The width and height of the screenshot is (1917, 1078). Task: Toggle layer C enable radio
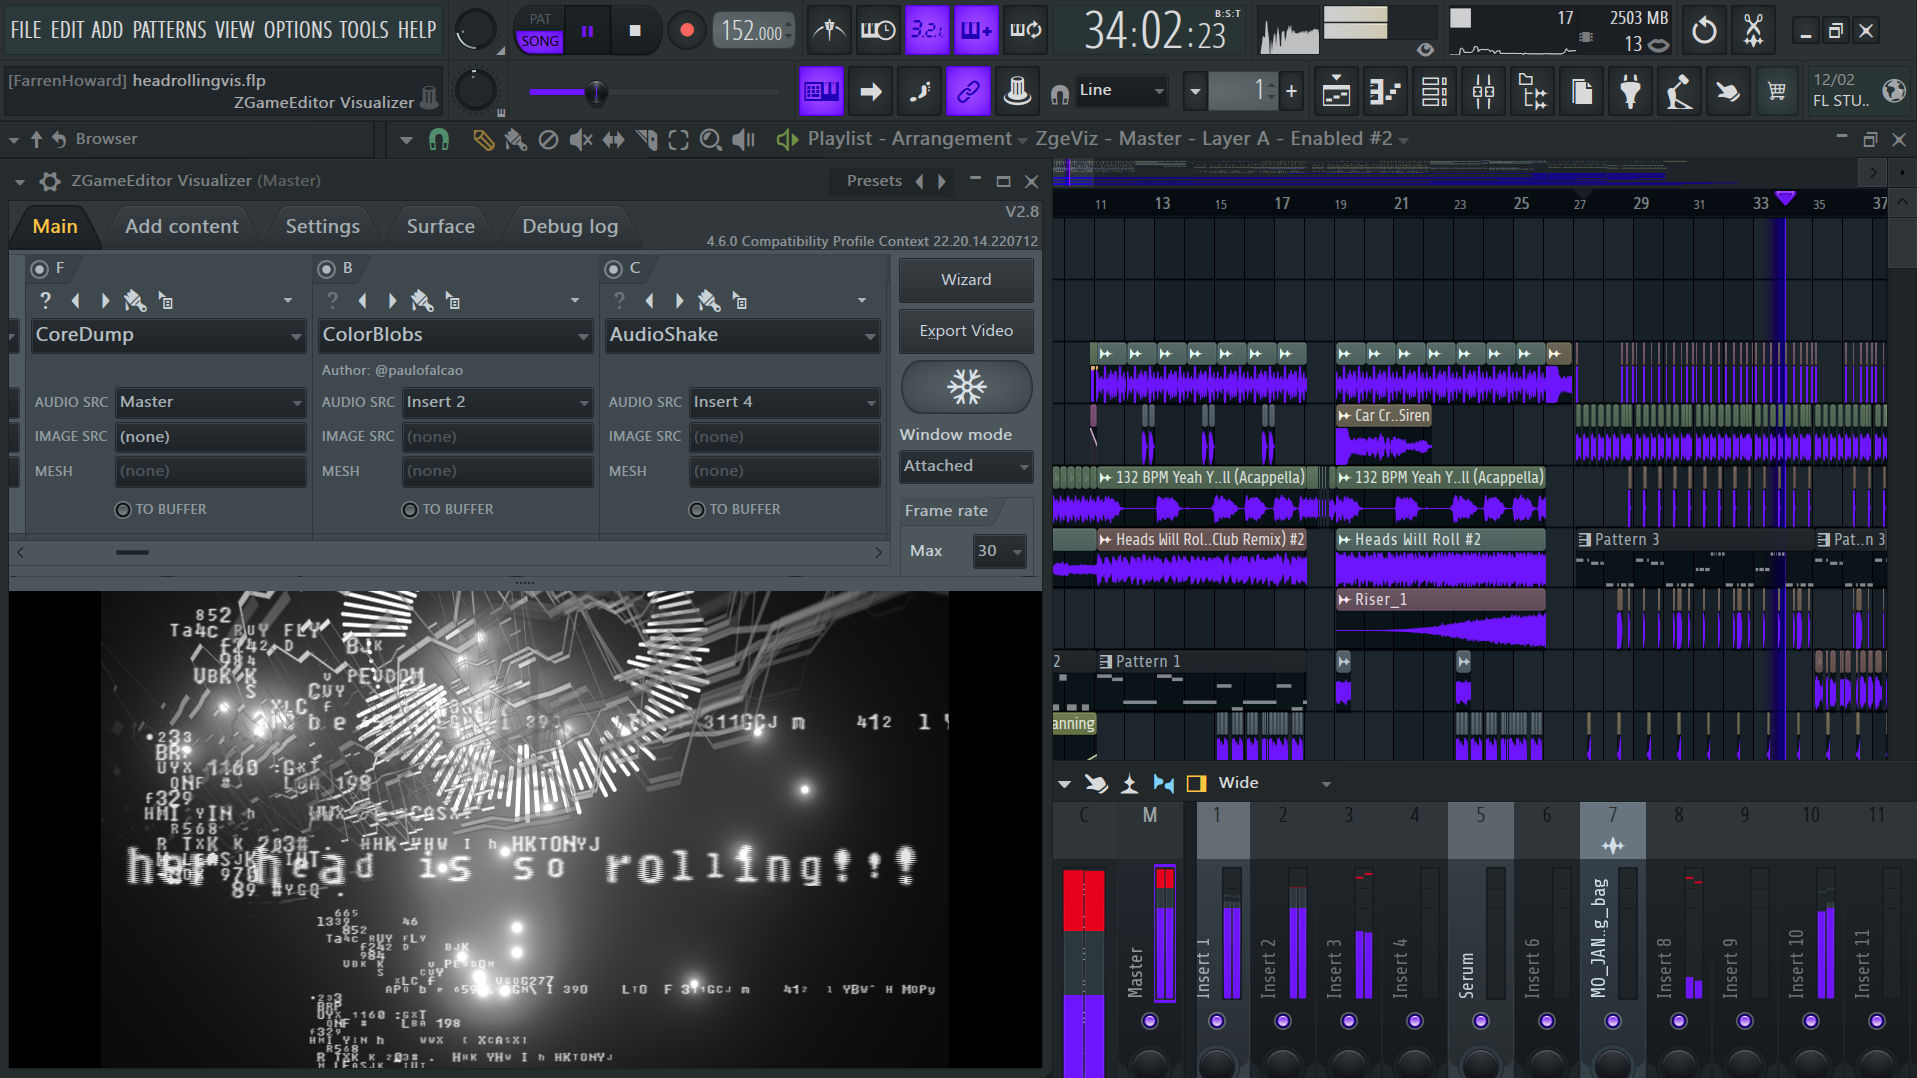pyautogui.click(x=613, y=269)
